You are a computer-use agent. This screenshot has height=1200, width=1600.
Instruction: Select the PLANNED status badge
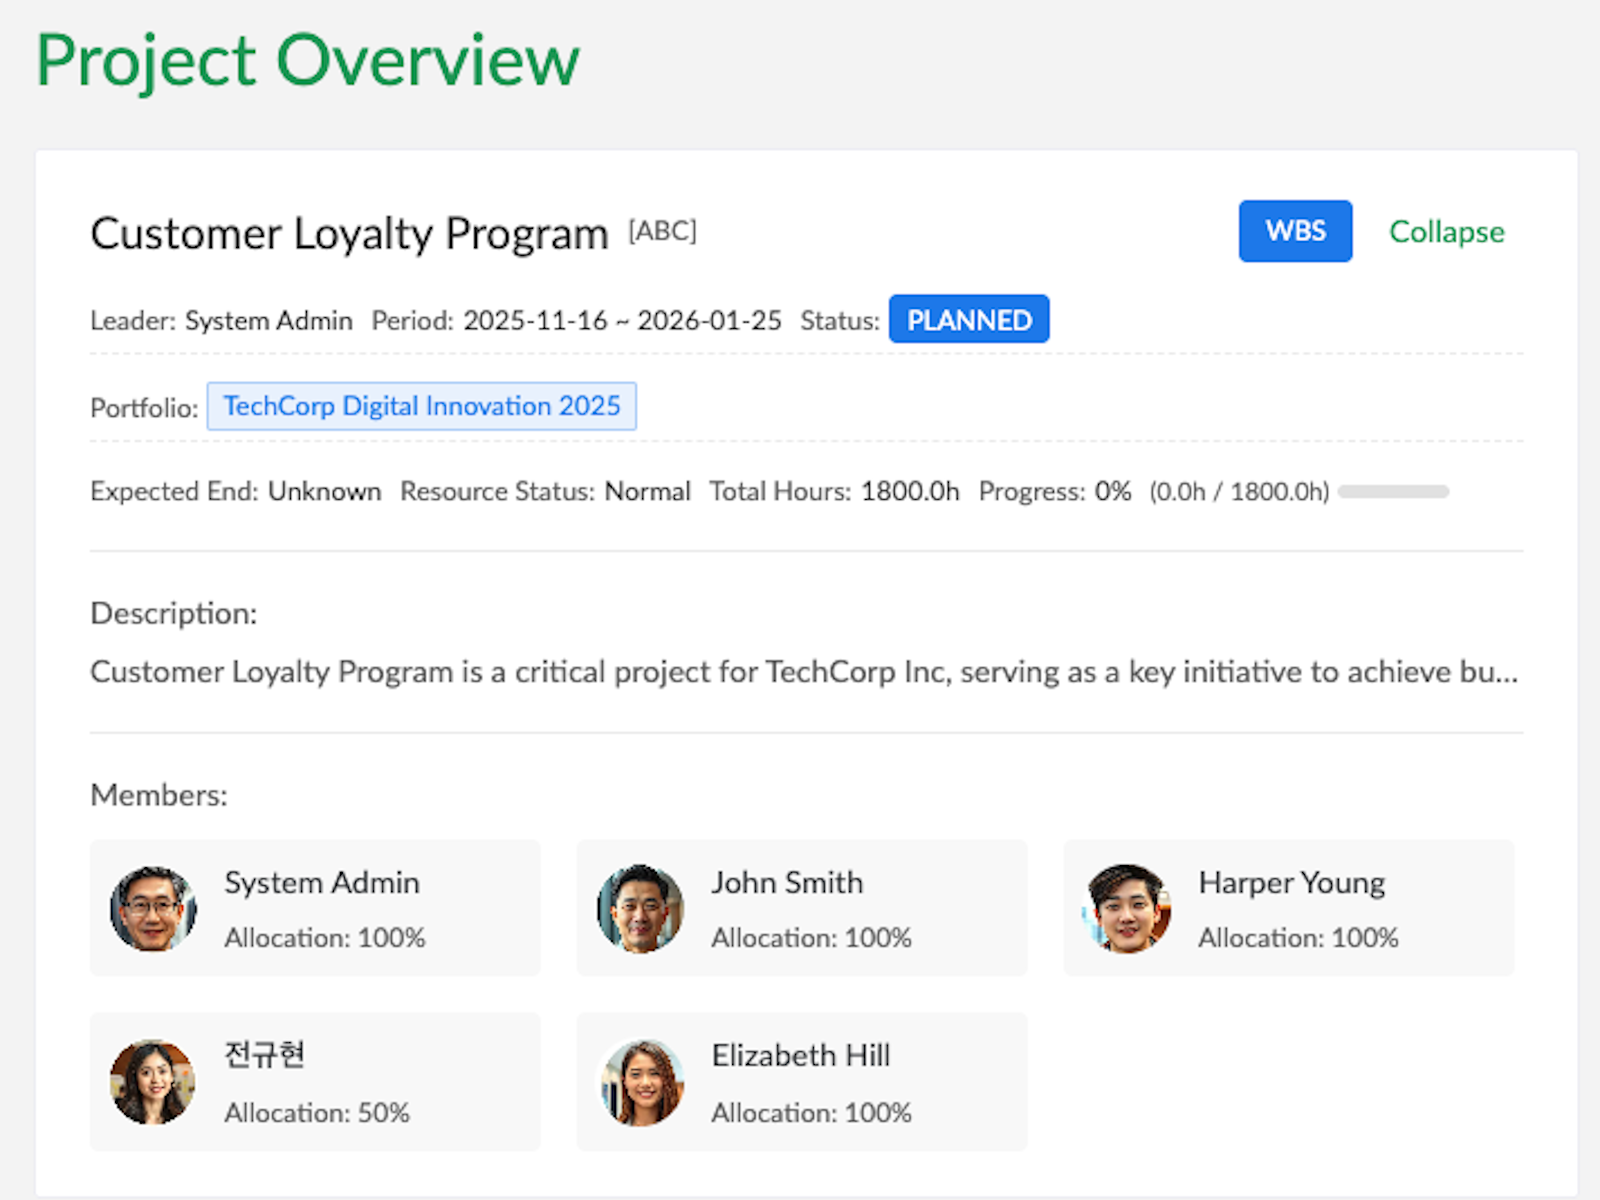click(968, 319)
